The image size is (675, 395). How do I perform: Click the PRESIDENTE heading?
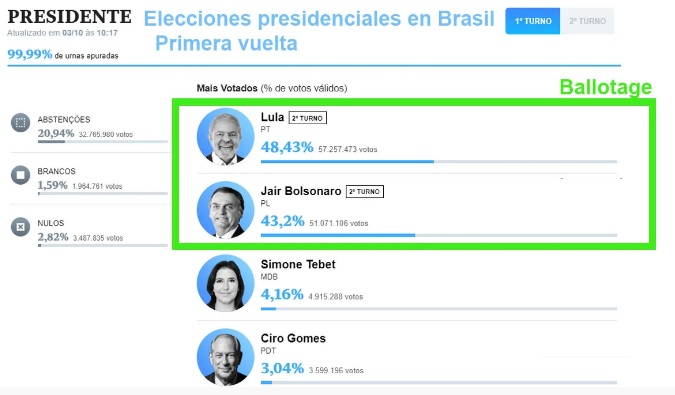[69, 17]
